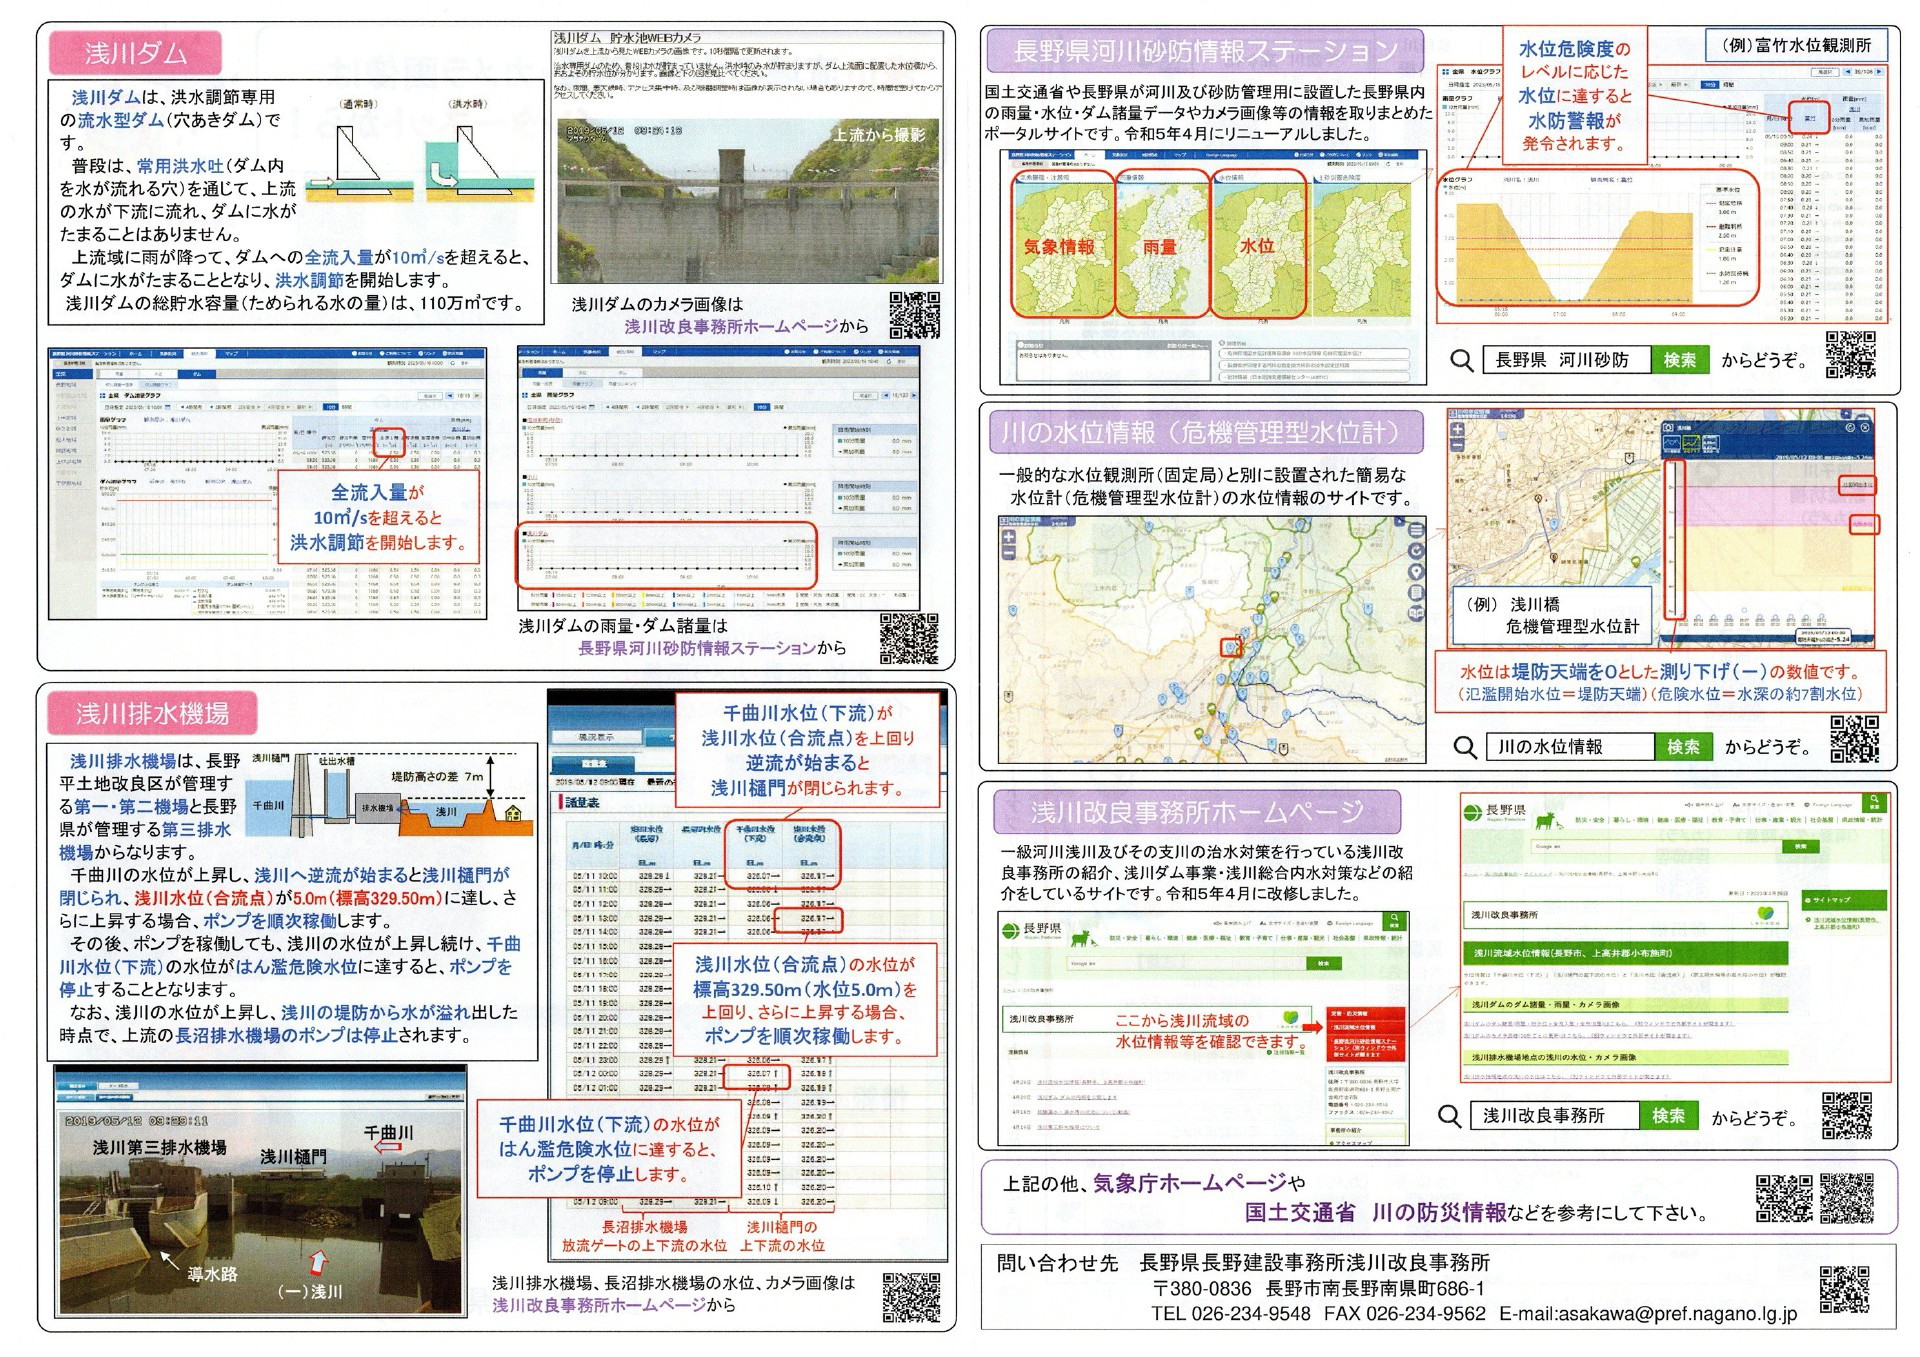The image size is (1920, 1357).
Task: Click QR code right of 浅川改良事務所 search
Action: click(1847, 1116)
